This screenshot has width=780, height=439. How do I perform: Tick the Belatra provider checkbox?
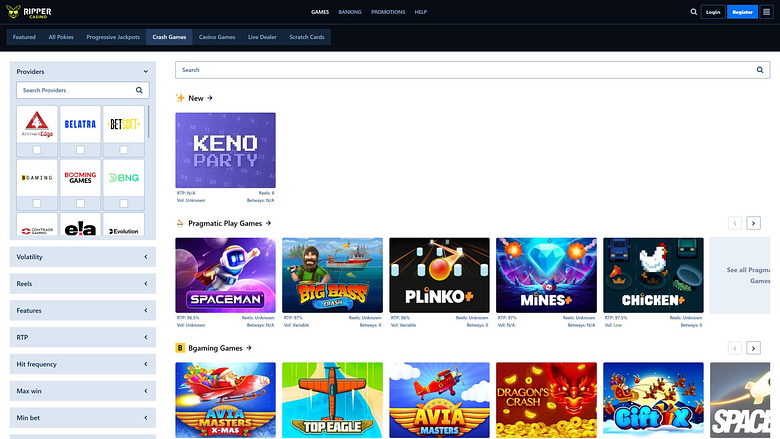click(x=80, y=150)
